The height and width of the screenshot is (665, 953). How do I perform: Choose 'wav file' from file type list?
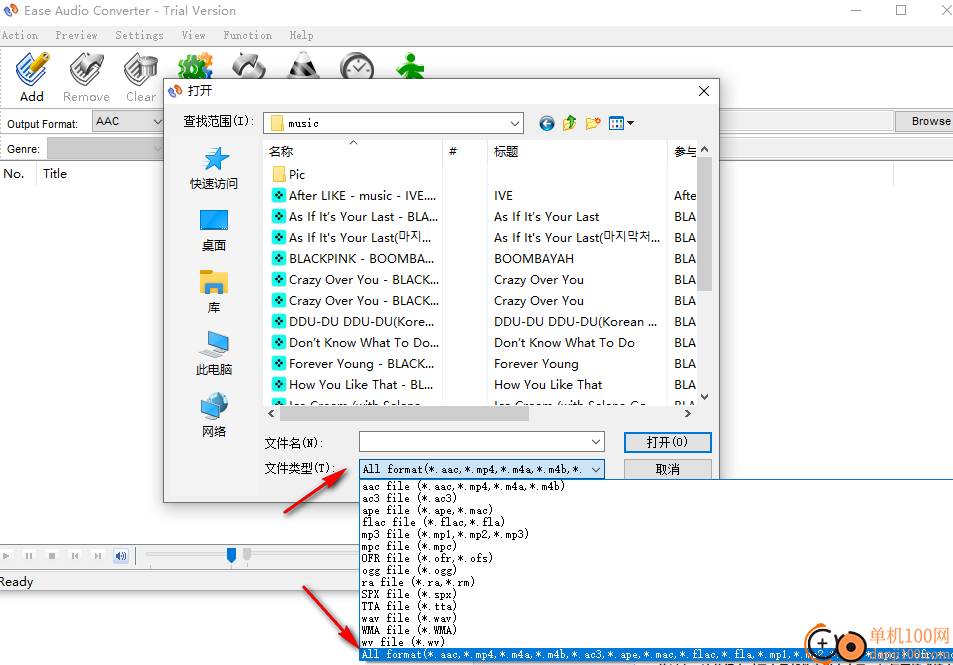tap(408, 618)
